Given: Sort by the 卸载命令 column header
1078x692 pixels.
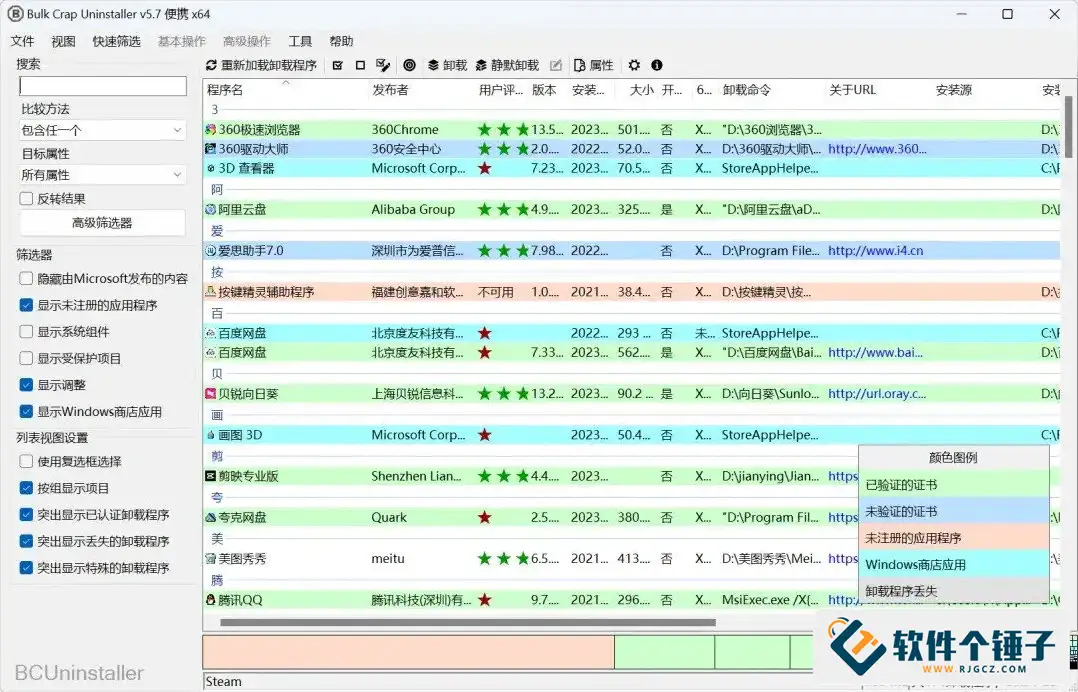Looking at the screenshot, I should 772,90.
